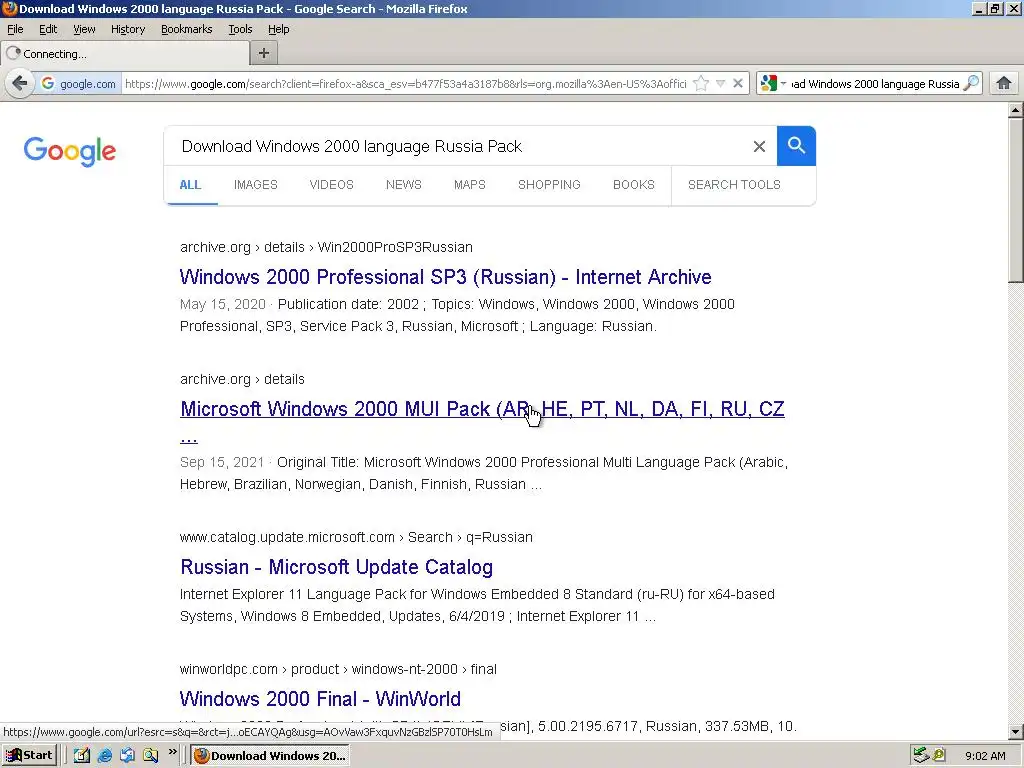This screenshot has width=1024, height=768.
Task: Click the Google logo
Action: click(70, 152)
